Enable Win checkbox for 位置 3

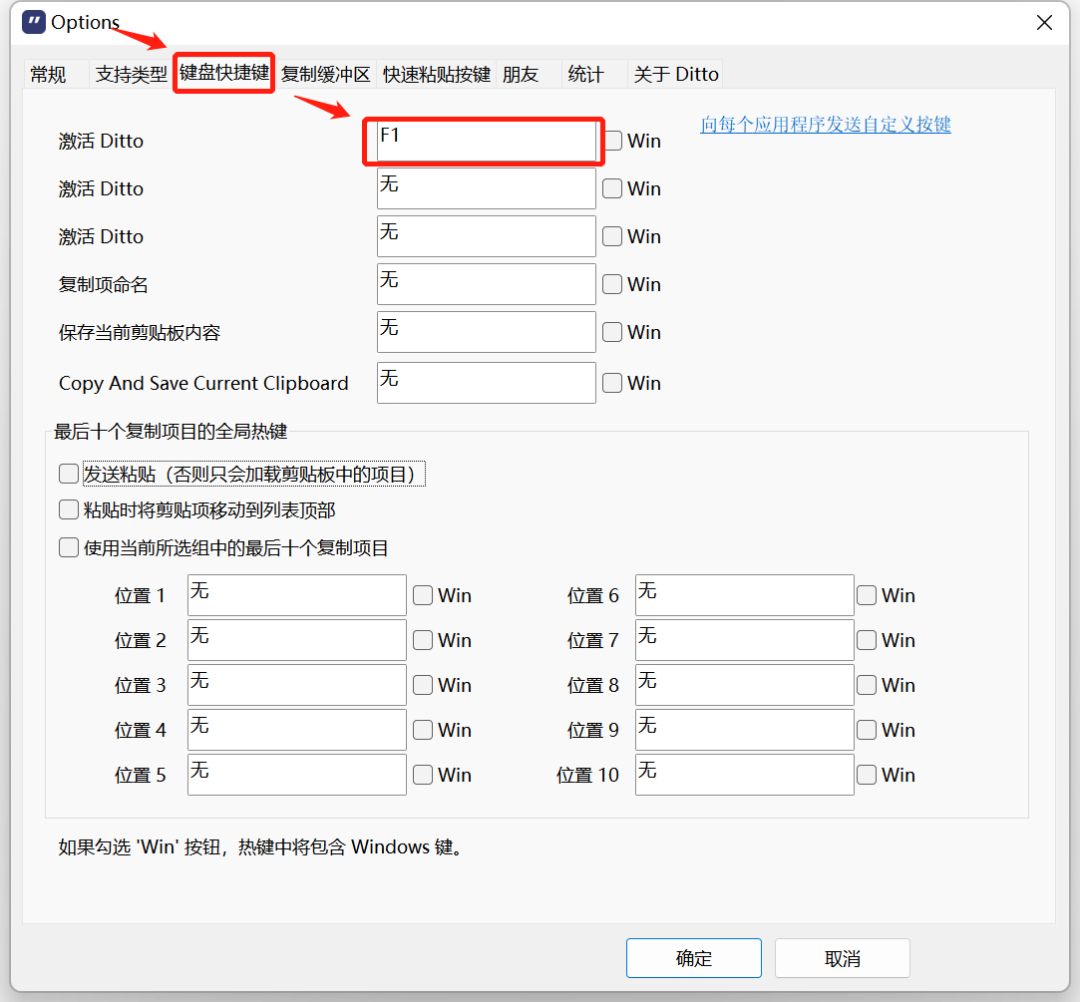click(423, 685)
